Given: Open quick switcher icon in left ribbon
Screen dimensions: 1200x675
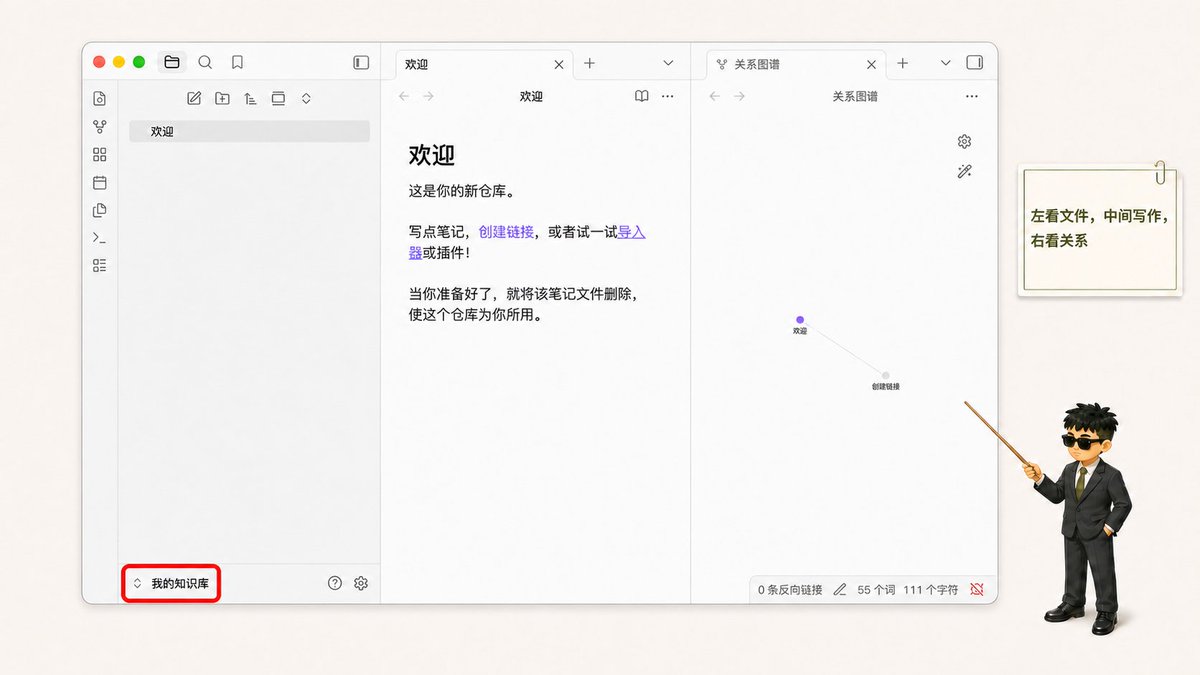Looking at the screenshot, I should point(99,98).
